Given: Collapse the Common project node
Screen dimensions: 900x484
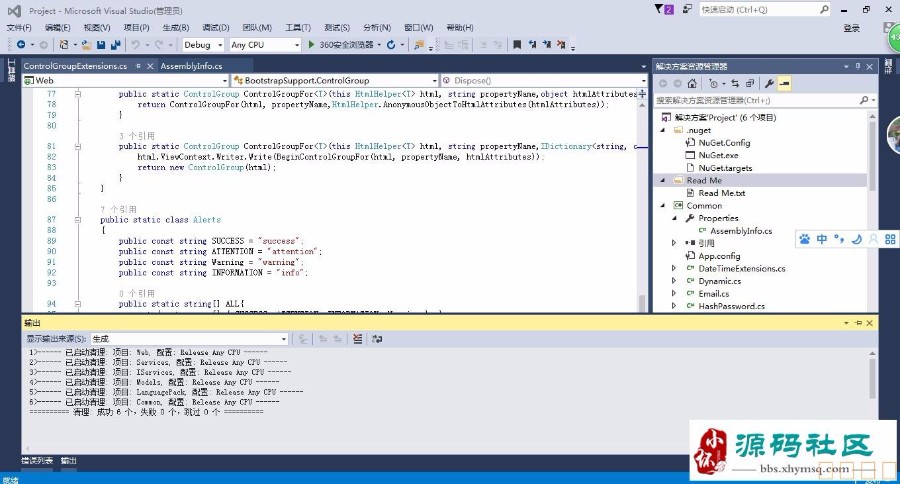Looking at the screenshot, I should click(x=663, y=206).
